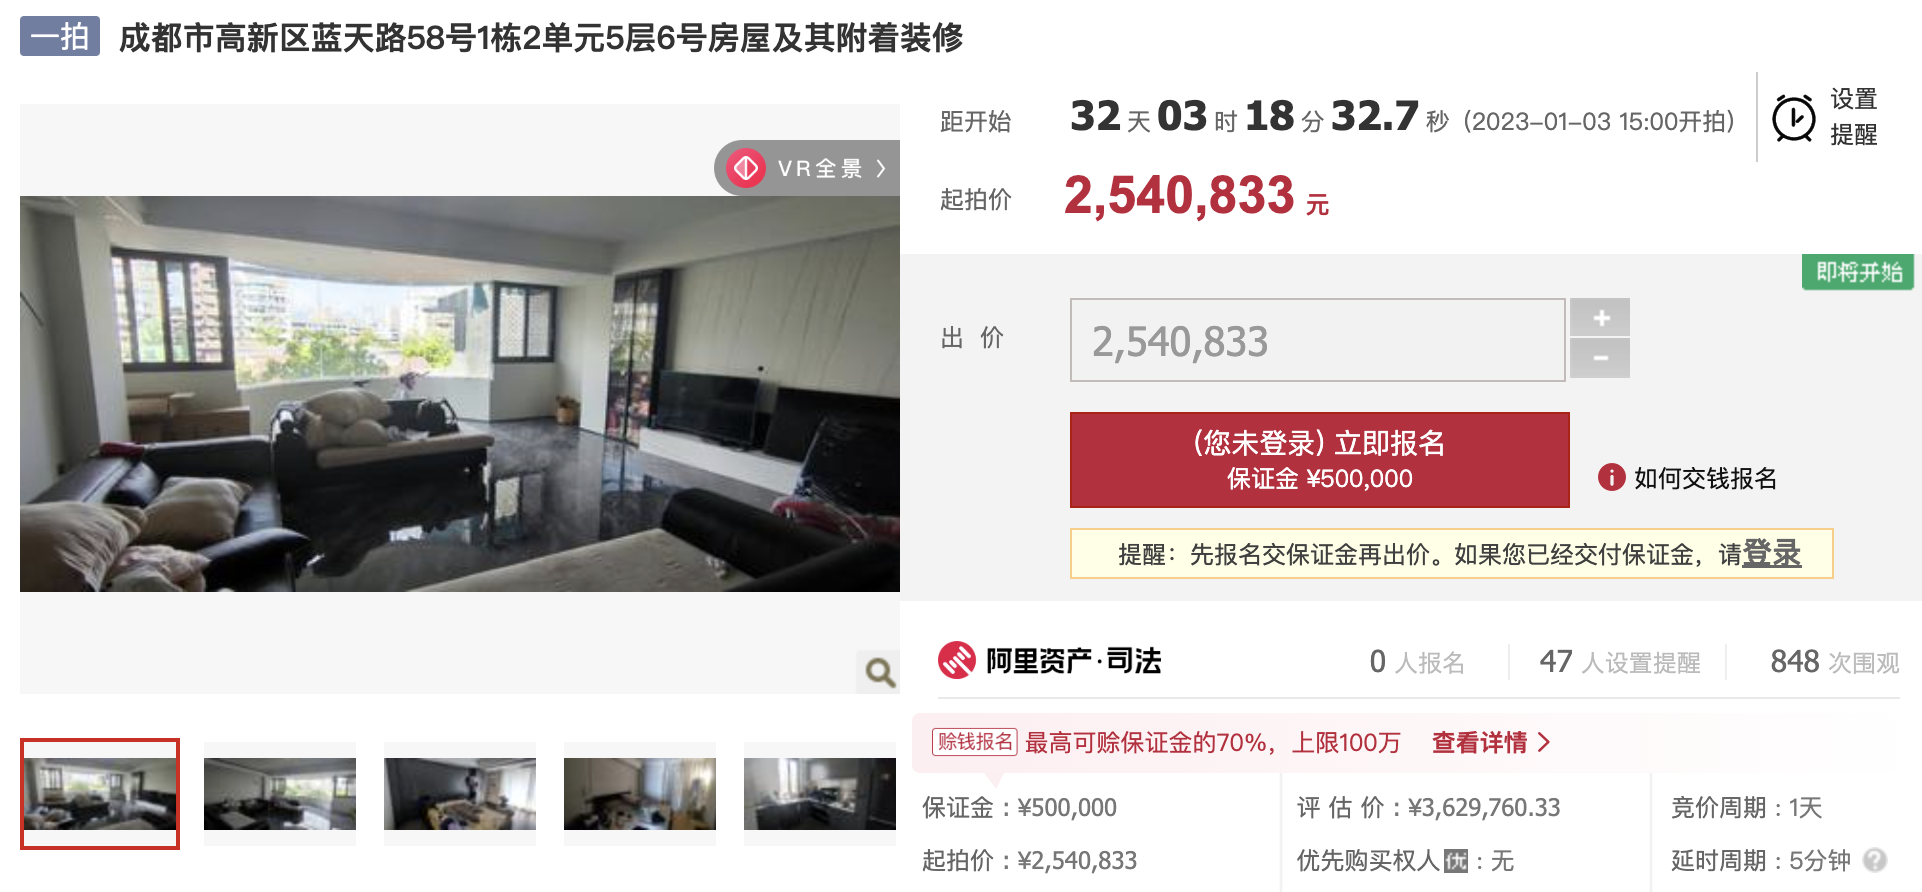Open the 如何交钱报名 help link
Screen dimensions: 1922x892
(1705, 478)
